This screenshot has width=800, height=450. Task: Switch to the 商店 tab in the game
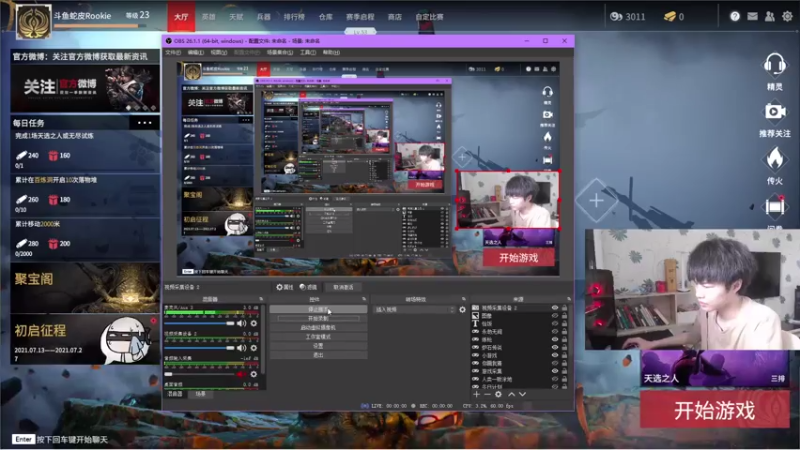tap(394, 17)
